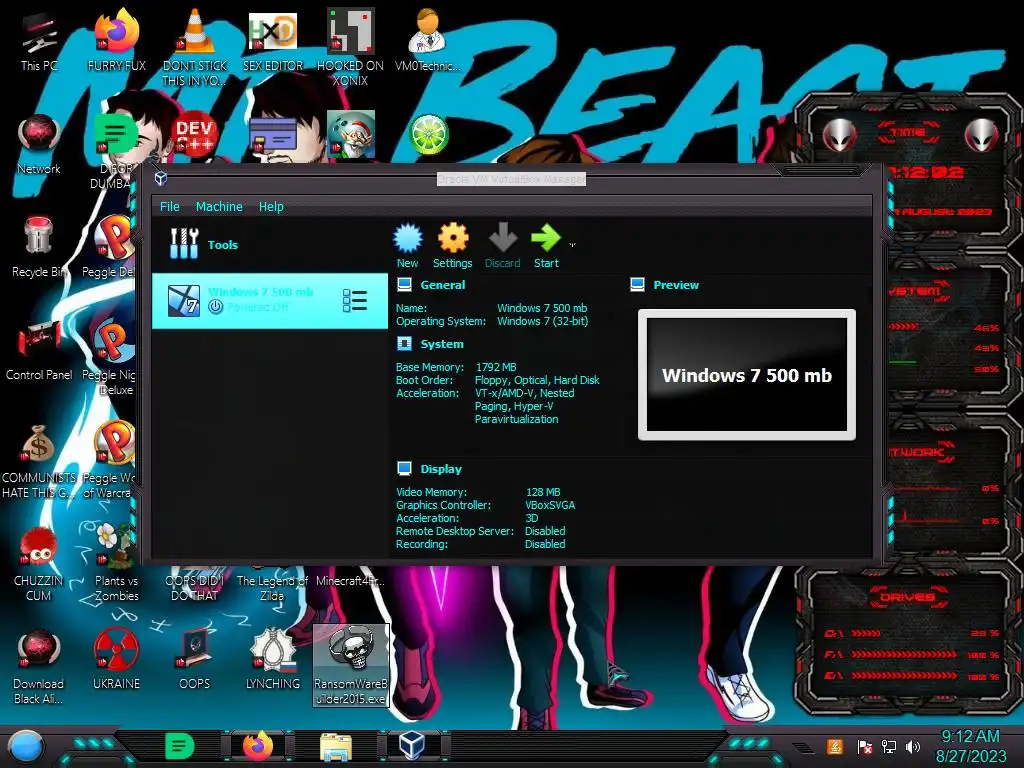The width and height of the screenshot is (1024, 768).
Task: Start the VM with the green arrow
Action: click(546, 245)
